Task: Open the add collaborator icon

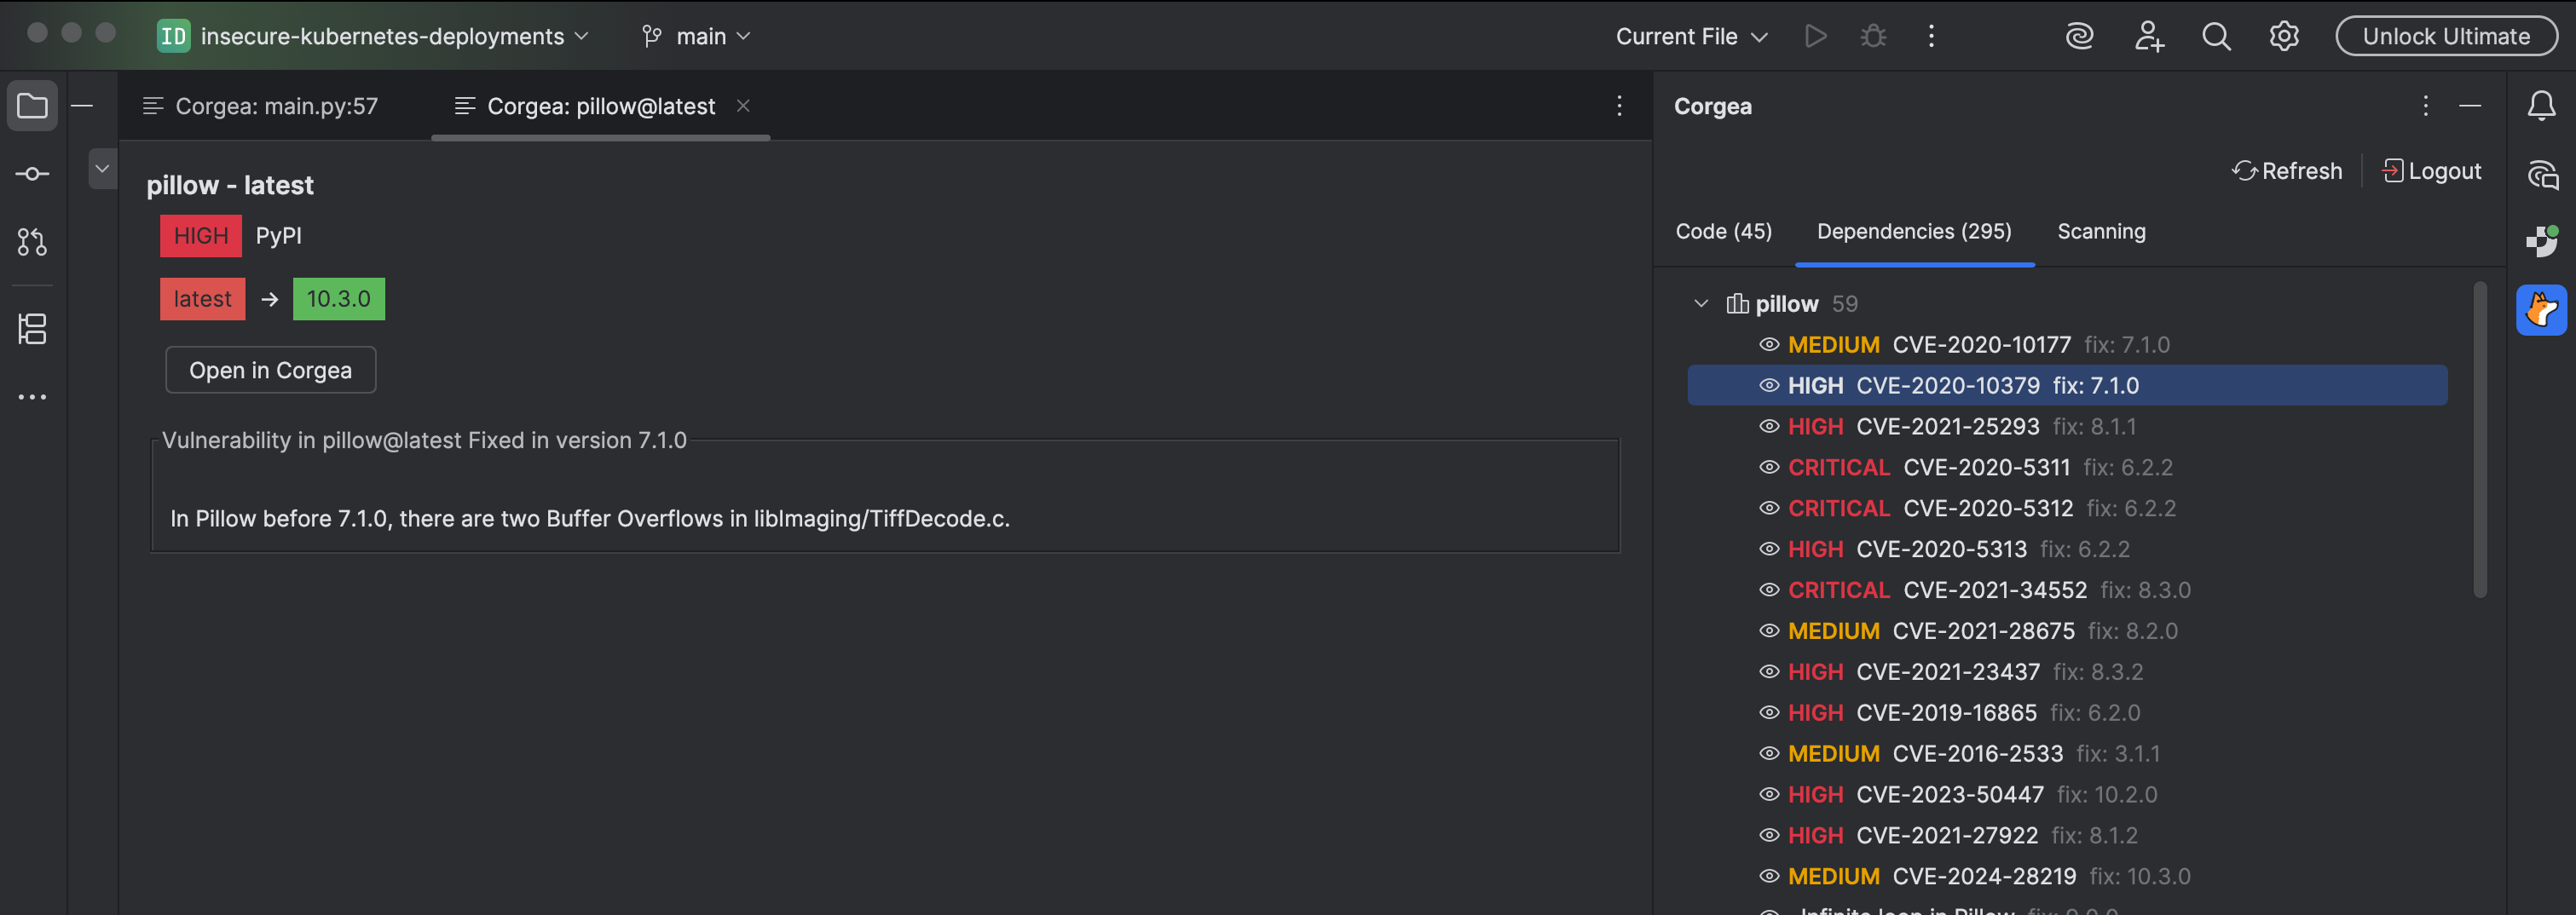Action: pyautogui.click(x=2148, y=36)
